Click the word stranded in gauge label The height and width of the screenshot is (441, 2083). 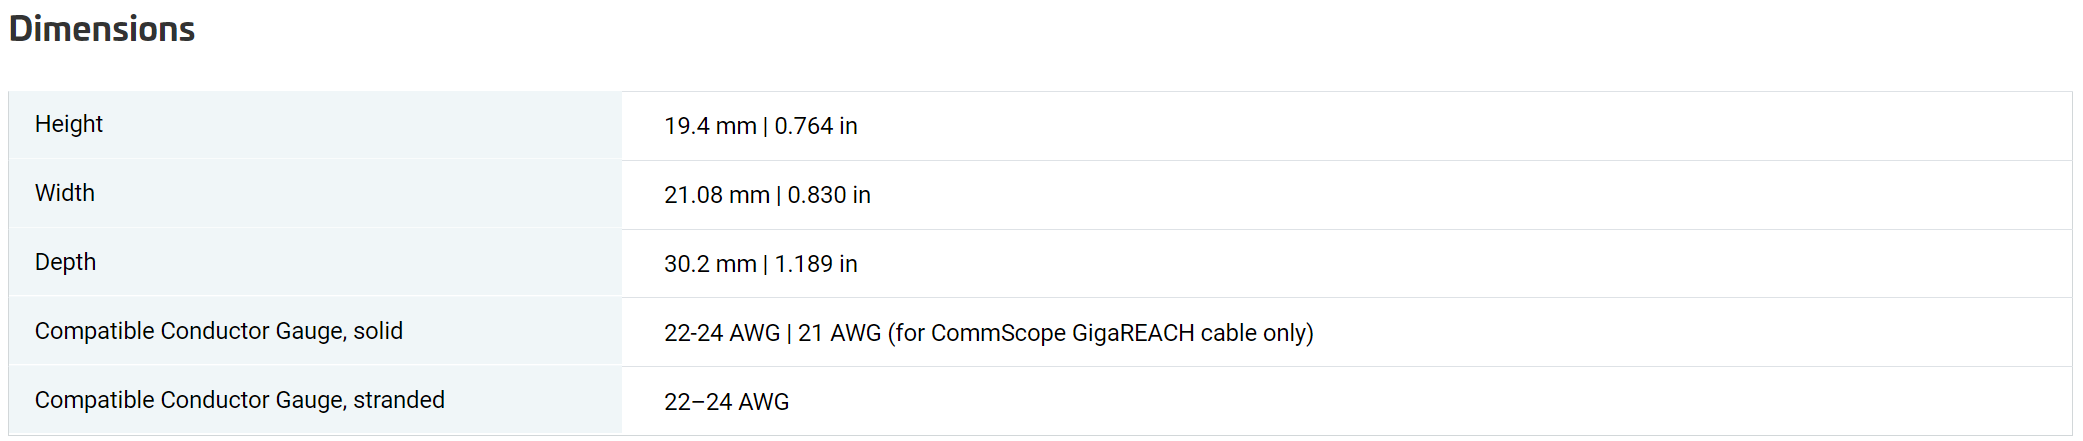[399, 400]
